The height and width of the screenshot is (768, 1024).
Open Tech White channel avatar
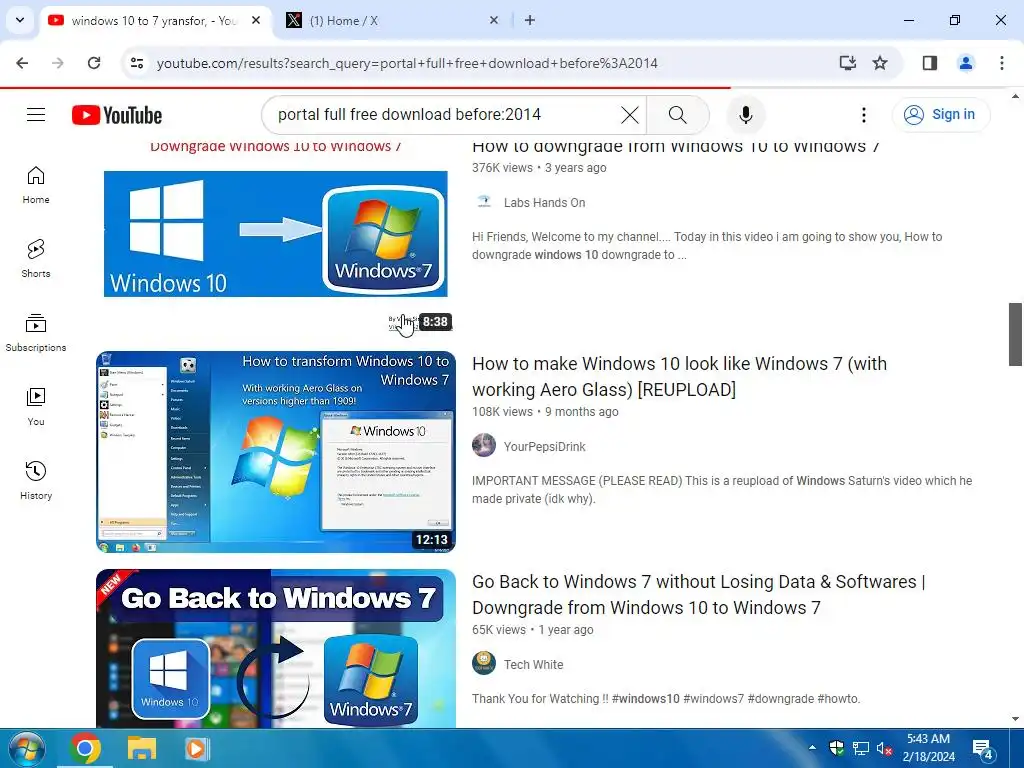pos(484,664)
